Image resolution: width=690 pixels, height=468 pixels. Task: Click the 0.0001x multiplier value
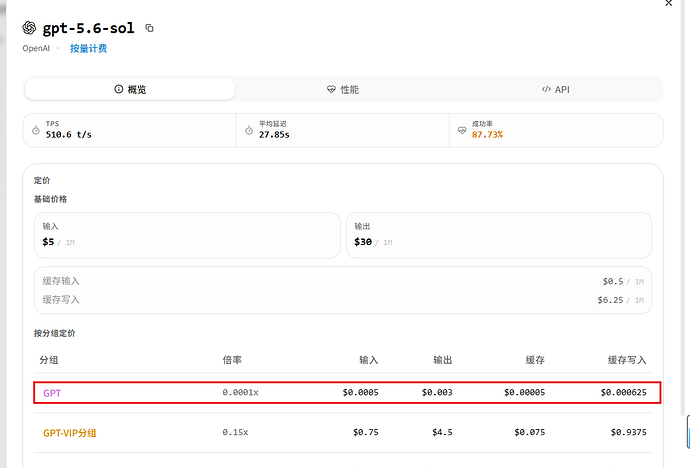coord(240,392)
